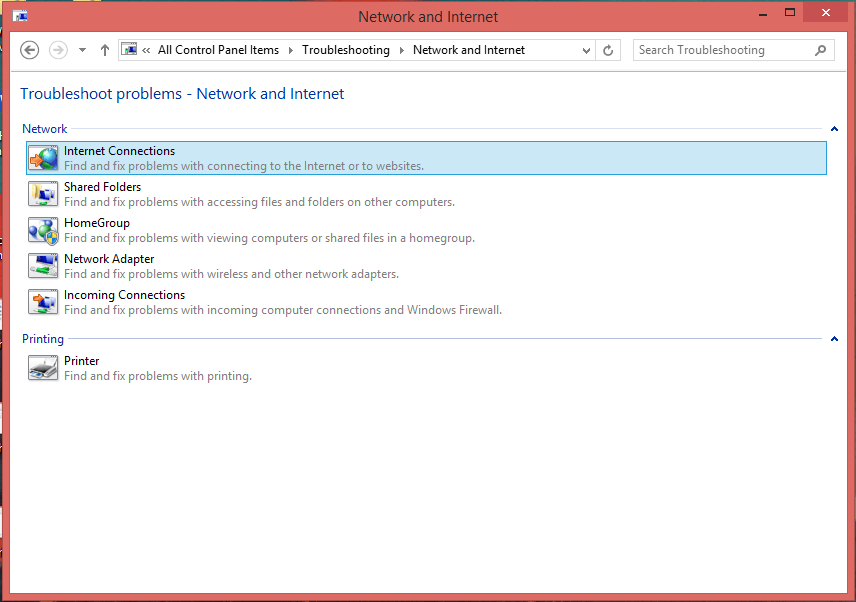Click Network and Internet breadcrumb

(469, 50)
